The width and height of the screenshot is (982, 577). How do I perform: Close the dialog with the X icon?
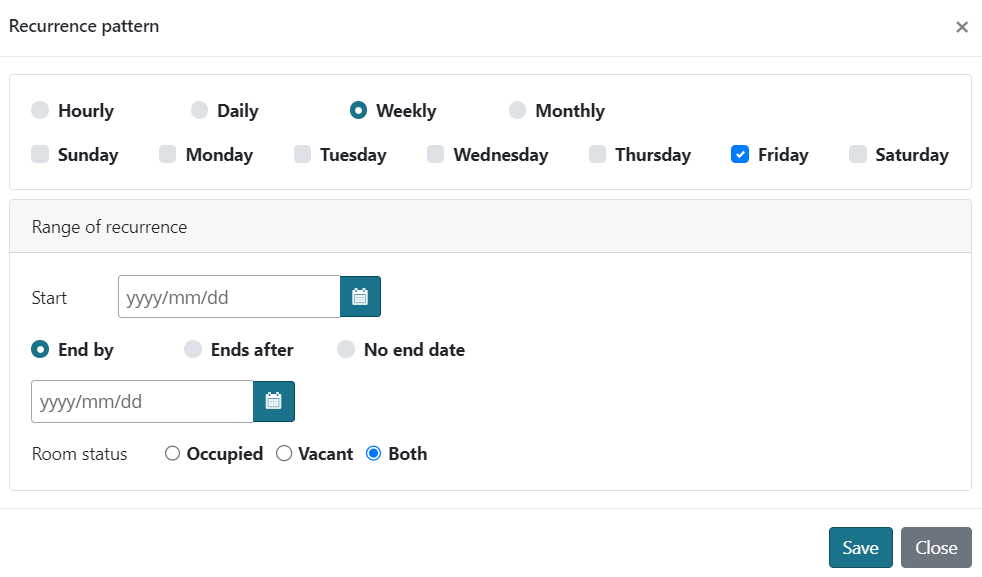point(961,27)
